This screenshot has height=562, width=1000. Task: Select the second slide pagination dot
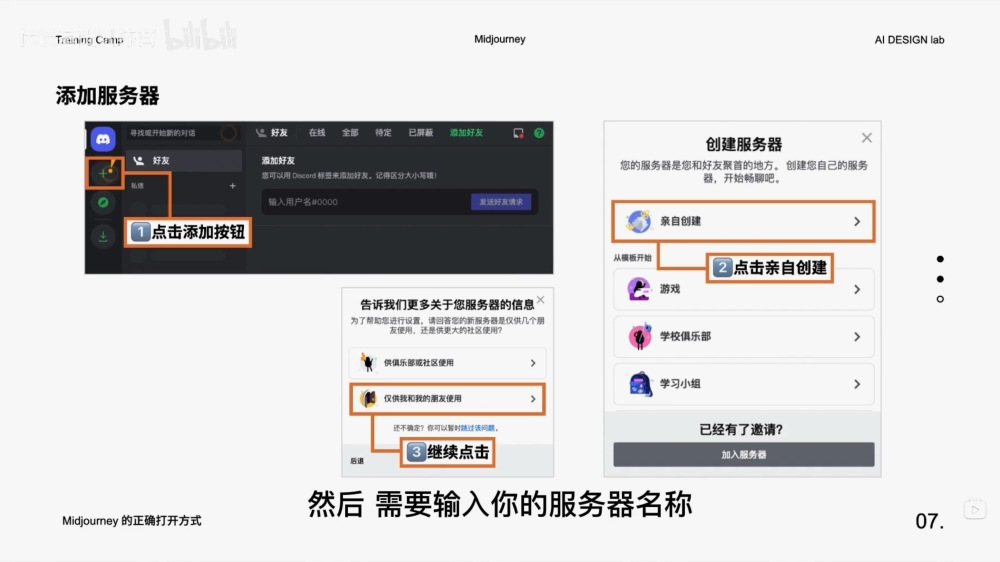[940, 279]
